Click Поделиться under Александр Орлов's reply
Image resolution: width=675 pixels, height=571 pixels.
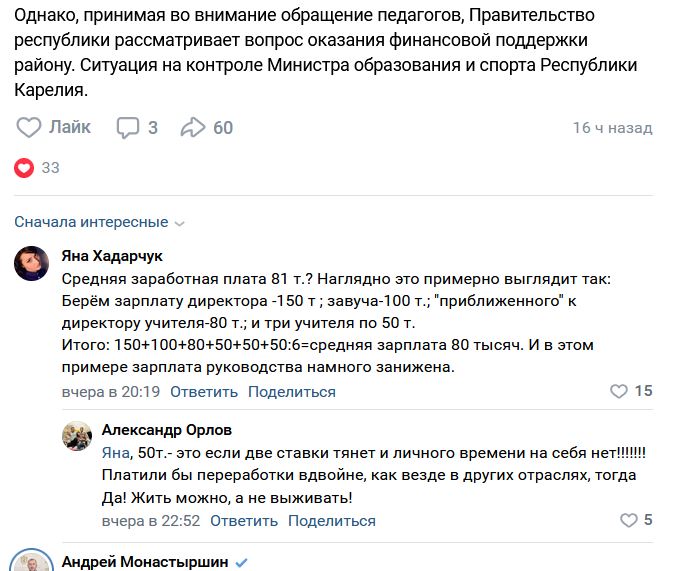(332, 521)
